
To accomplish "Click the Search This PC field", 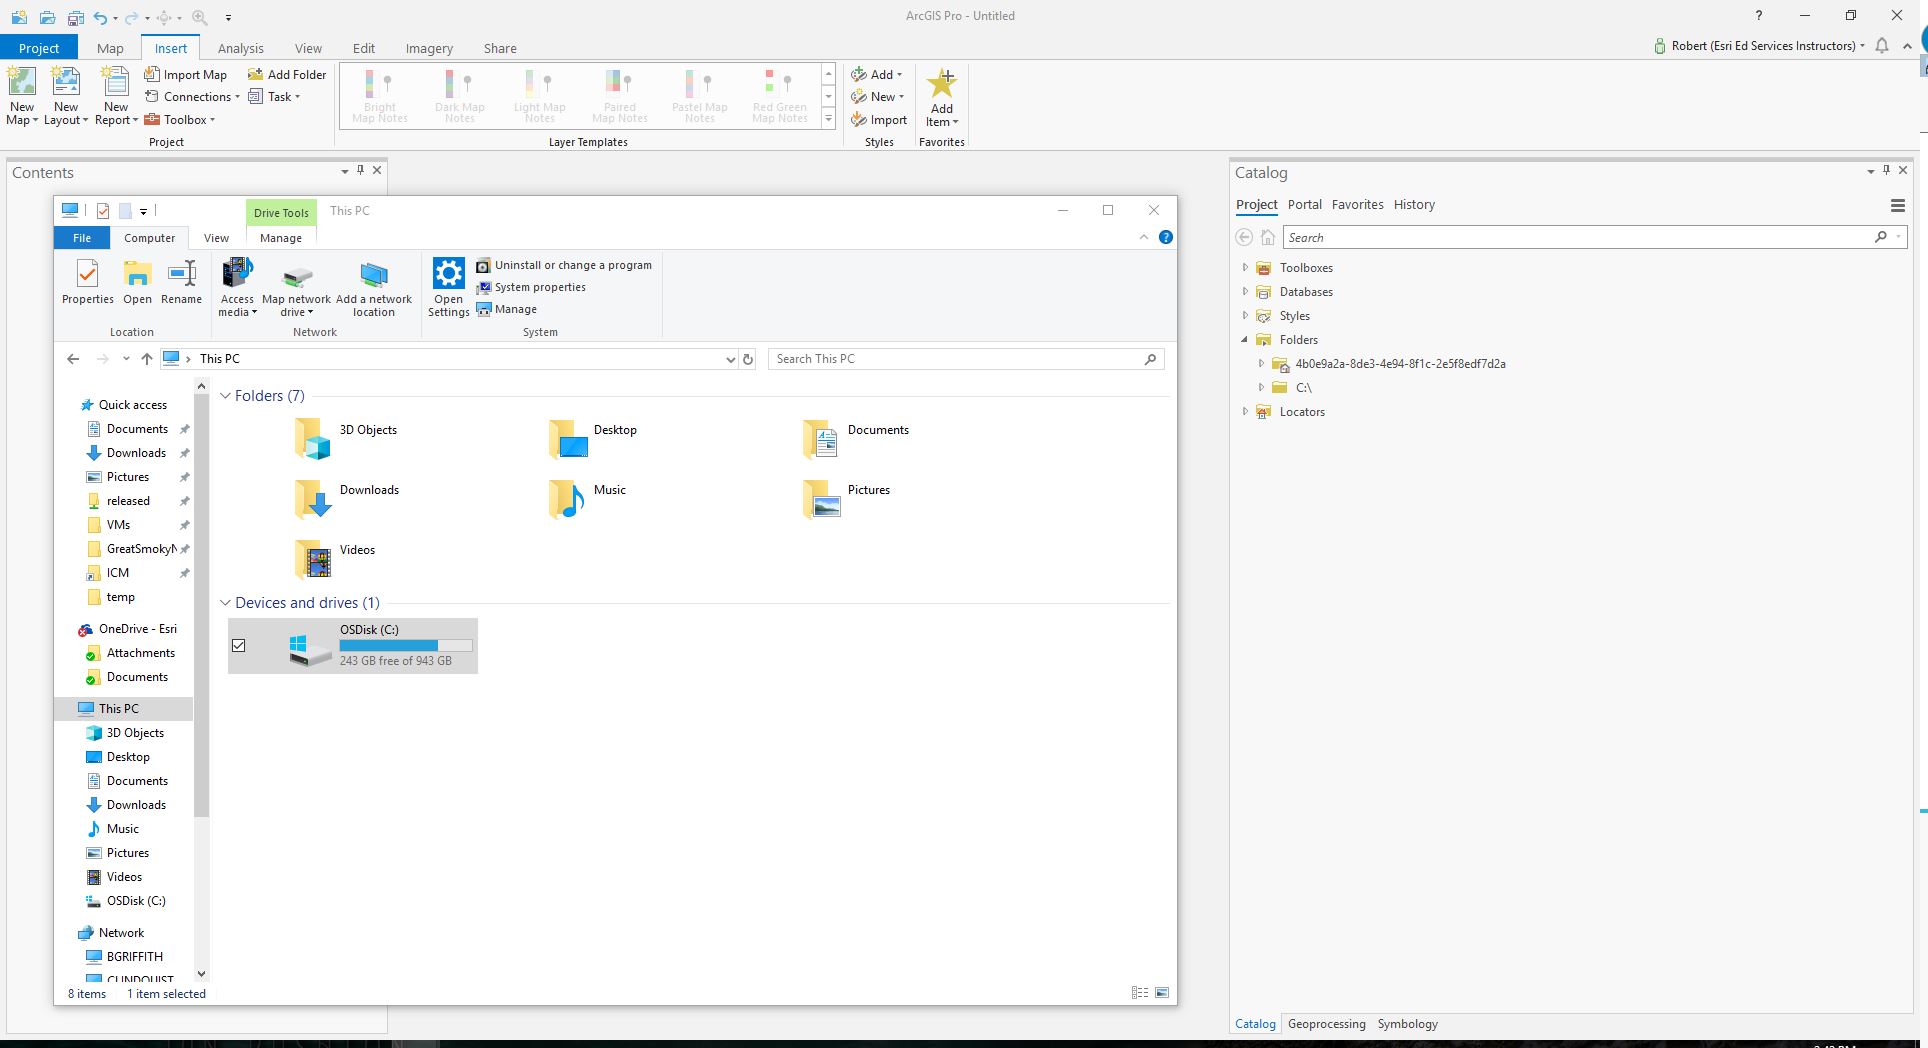I will [x=965, y=359].
